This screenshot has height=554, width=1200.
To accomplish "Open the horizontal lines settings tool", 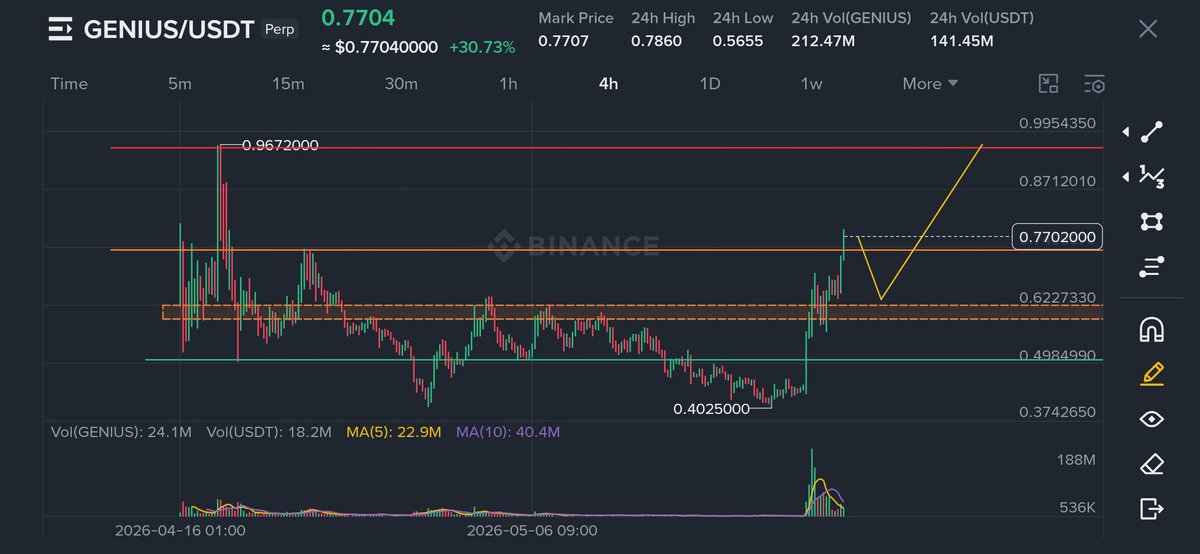I will pyautogui.click(x=1152, y=267).
